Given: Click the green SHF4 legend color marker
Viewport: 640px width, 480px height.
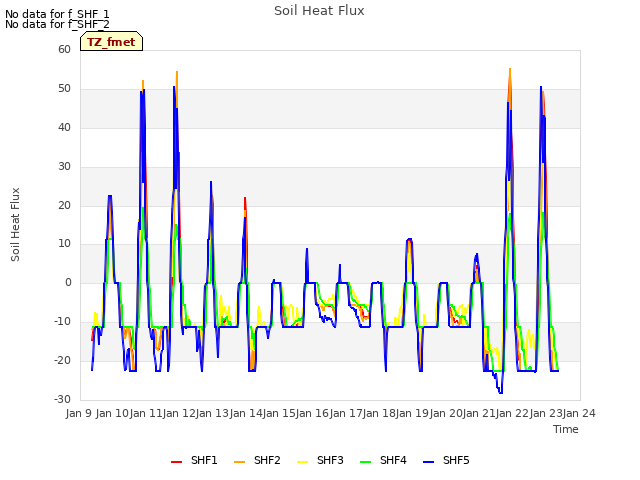Looking at the screenshot, I should (366, 462).
